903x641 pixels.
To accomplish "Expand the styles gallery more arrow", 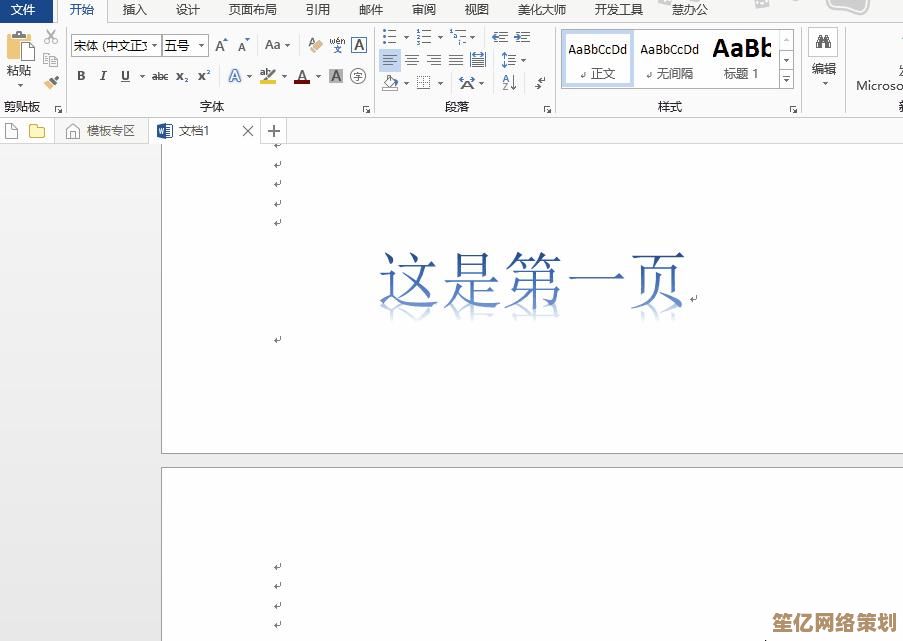I will 787,78.
